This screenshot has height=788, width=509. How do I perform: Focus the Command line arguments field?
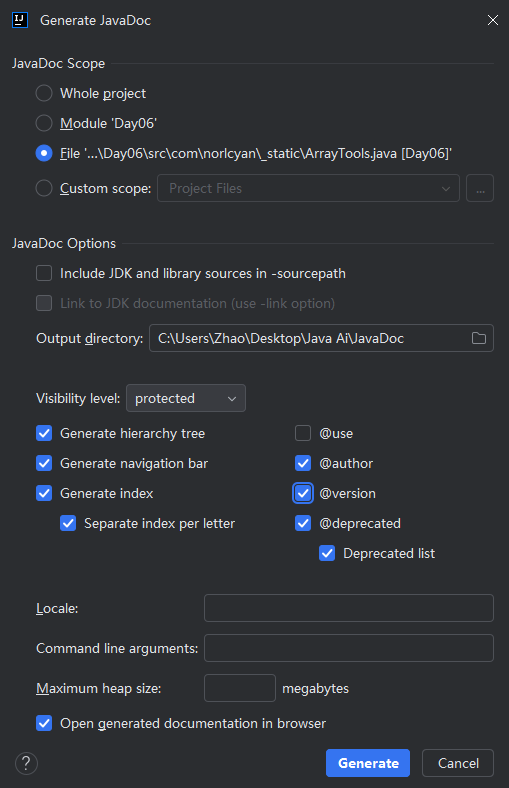(x=349, y=648)
